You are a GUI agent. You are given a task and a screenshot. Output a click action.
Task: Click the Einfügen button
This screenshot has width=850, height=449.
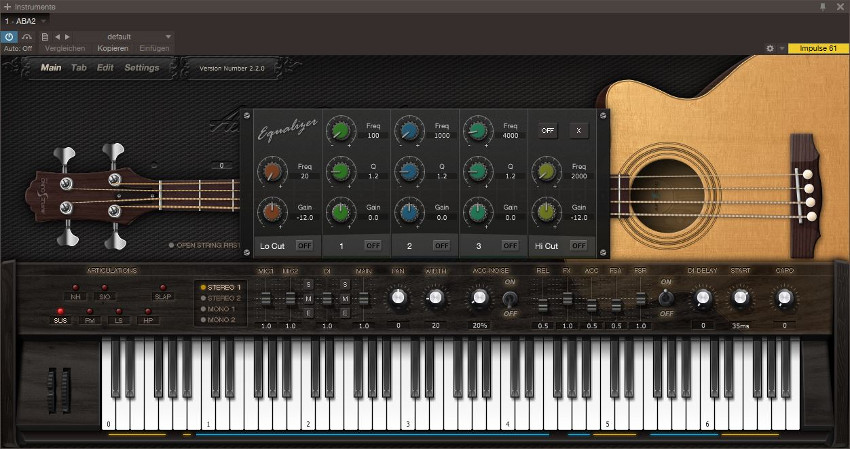tap(154, 48)
